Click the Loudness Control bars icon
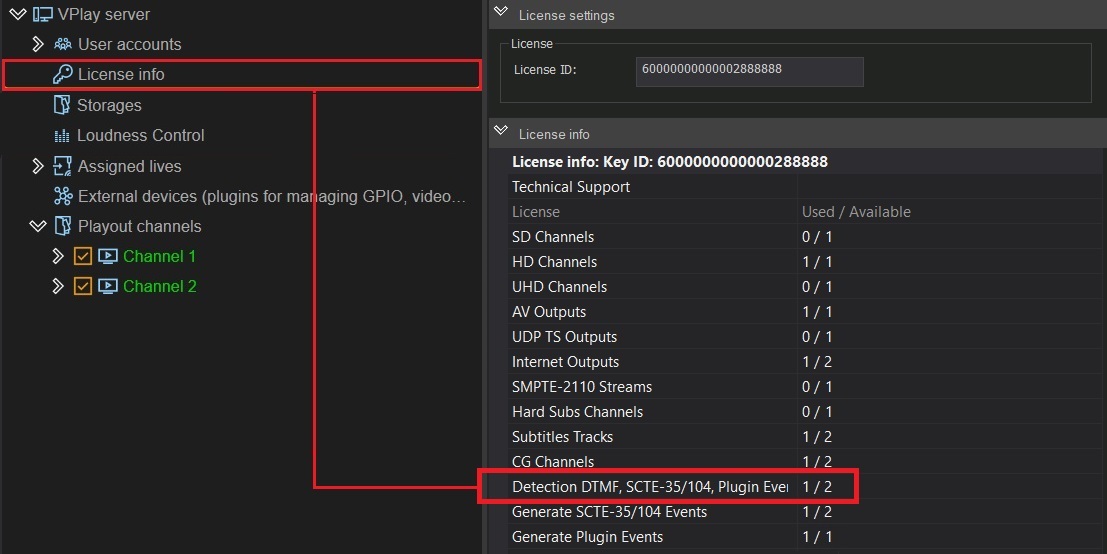Viewport: 1107px width, 554px height. (x=62, y=136)
